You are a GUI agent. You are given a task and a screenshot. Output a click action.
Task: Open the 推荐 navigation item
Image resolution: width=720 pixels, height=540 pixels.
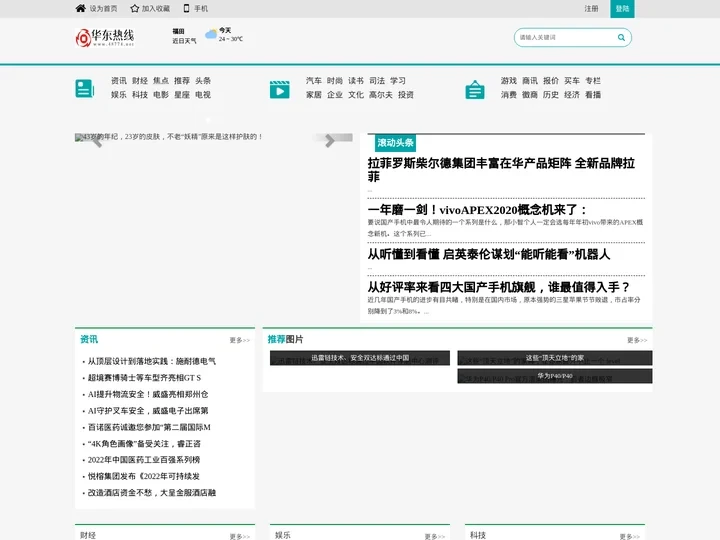[182, 81]
